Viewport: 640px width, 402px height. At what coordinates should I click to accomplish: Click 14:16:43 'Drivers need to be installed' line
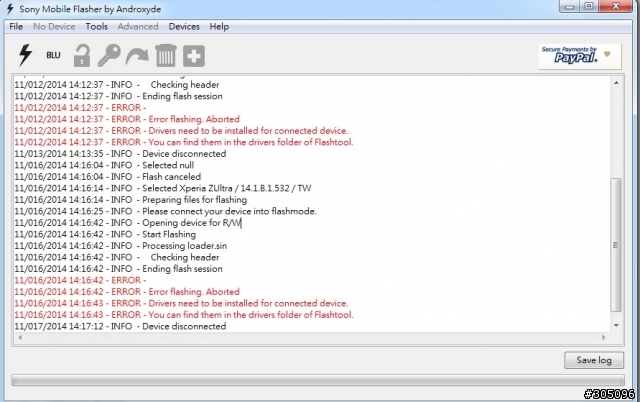[181, 303]
